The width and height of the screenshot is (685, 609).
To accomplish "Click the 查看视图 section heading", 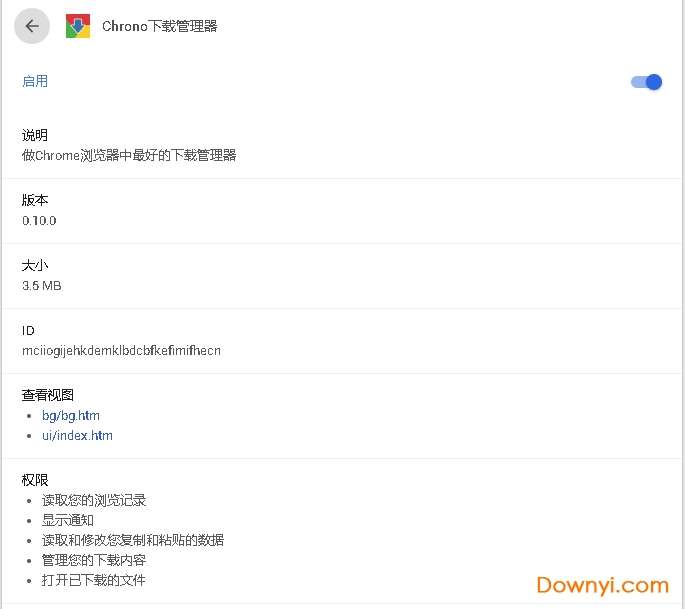I will pos(48,395).
